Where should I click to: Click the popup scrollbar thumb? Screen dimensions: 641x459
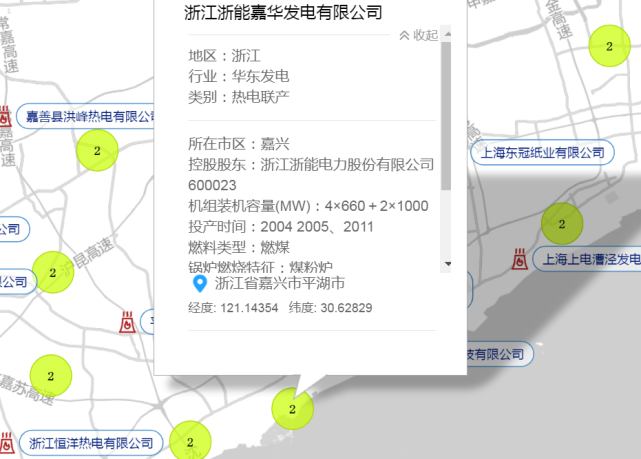tap(446, 116)
